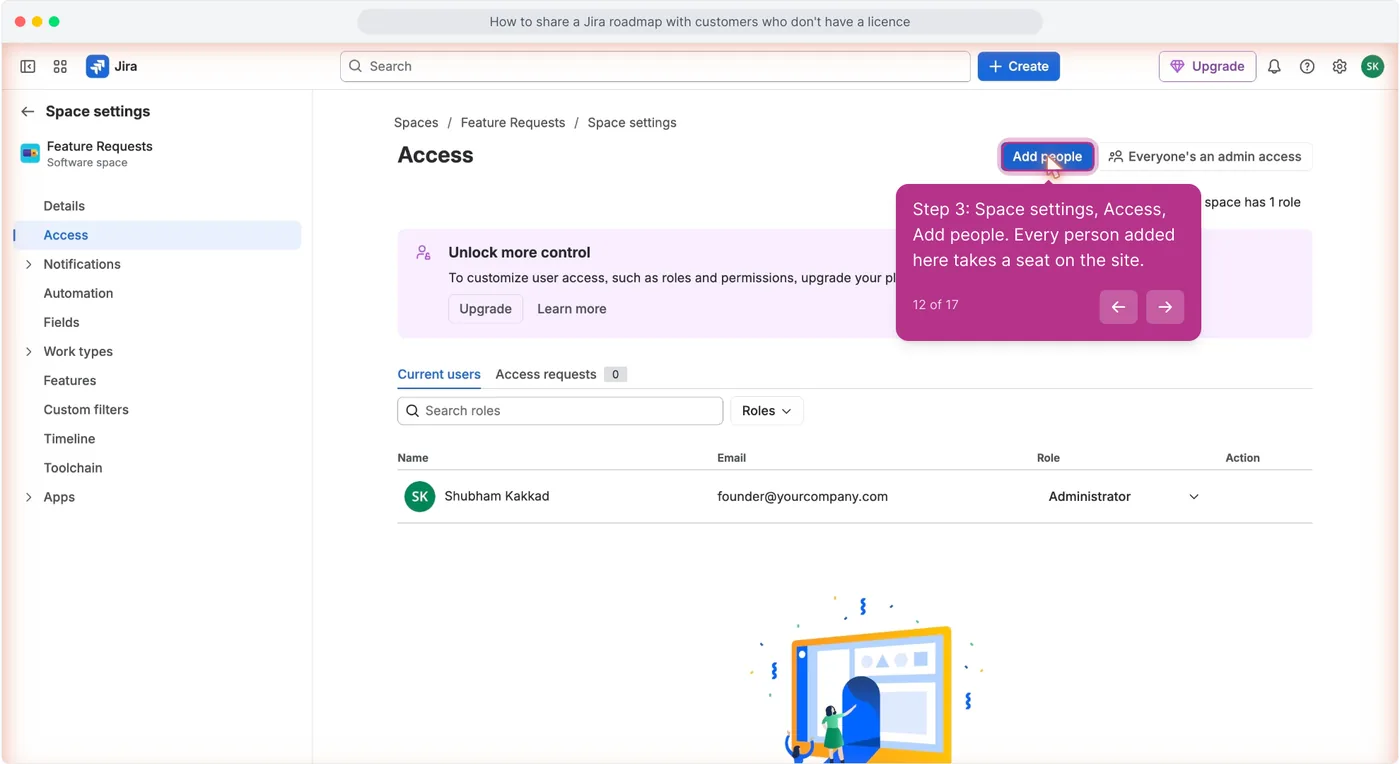1400x764 pixels.
Task: Go to the next tour step arrow
Action: (x=1165, y=307)
